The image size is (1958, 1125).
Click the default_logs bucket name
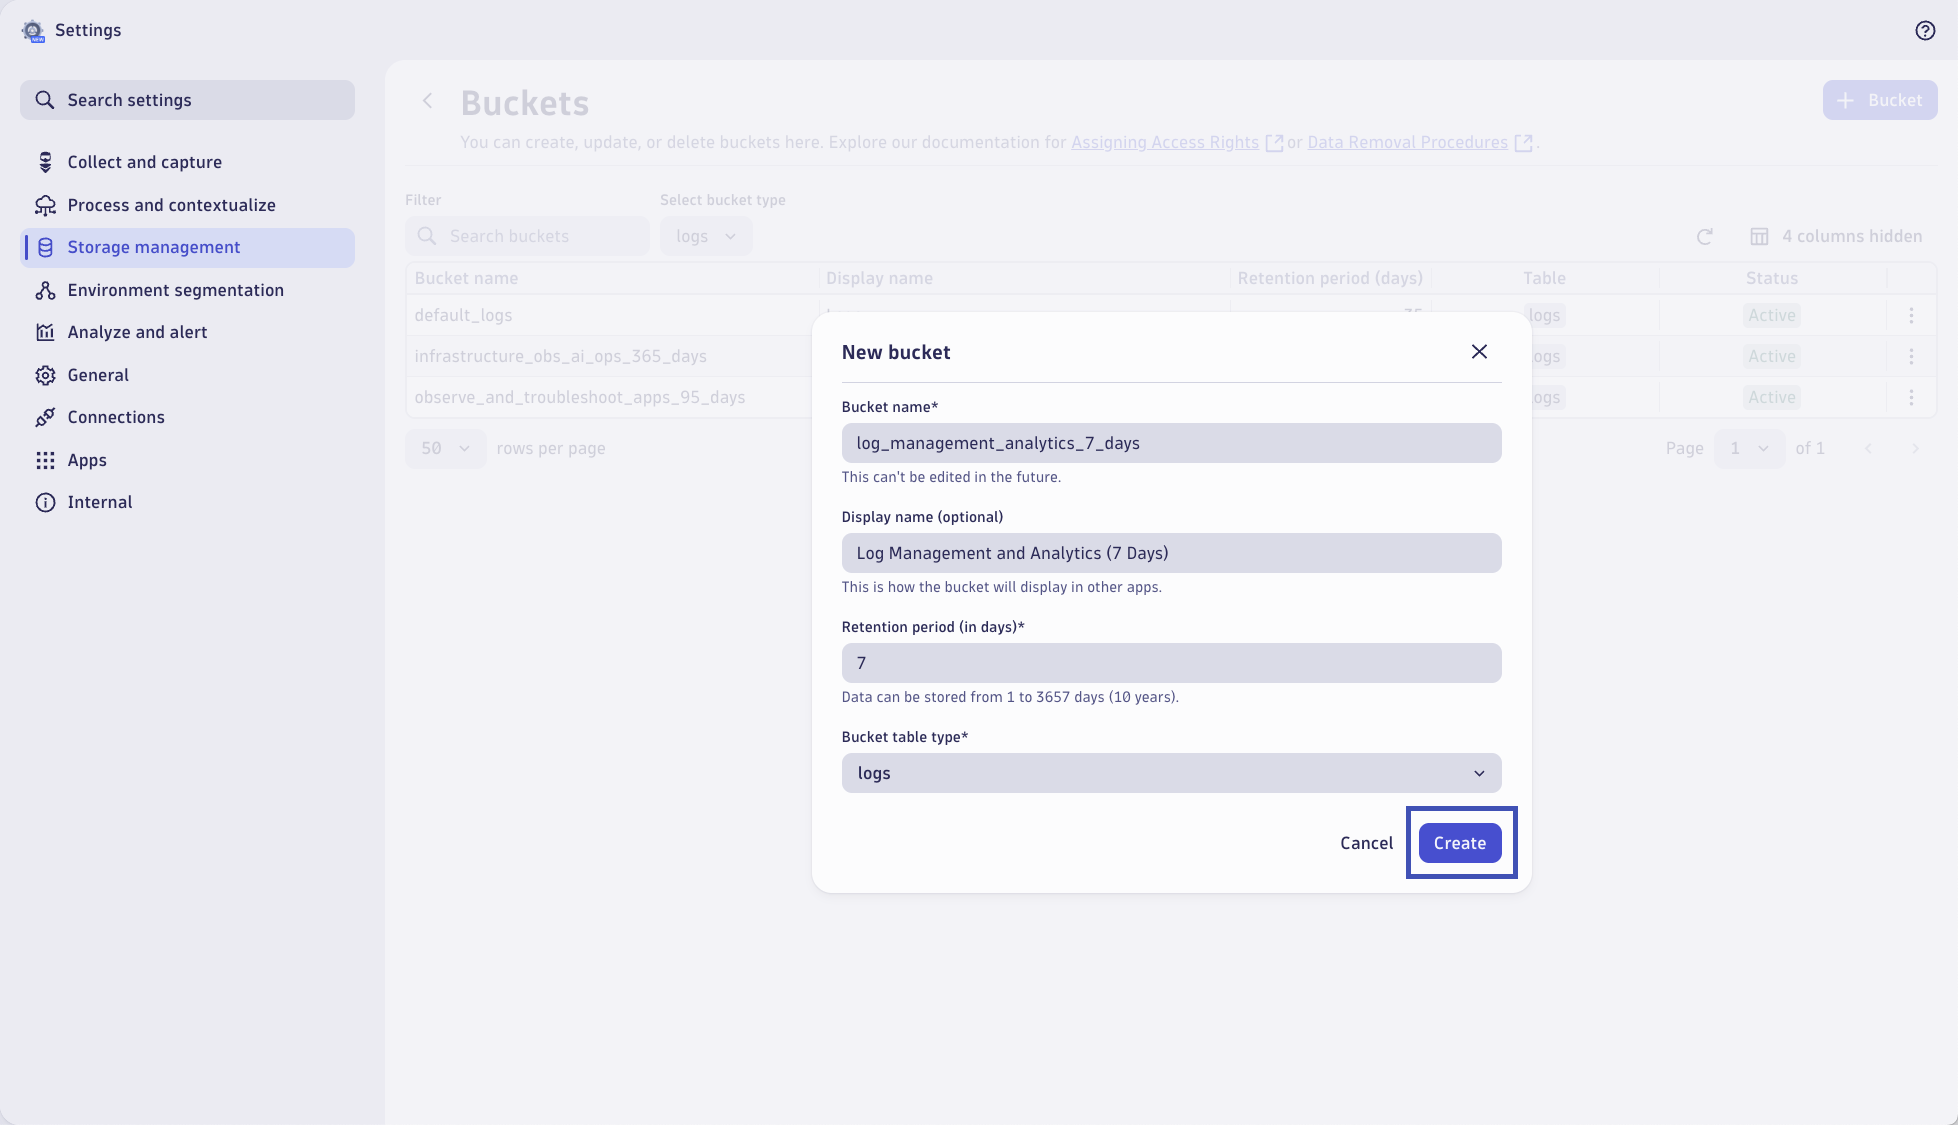(463, 316)
